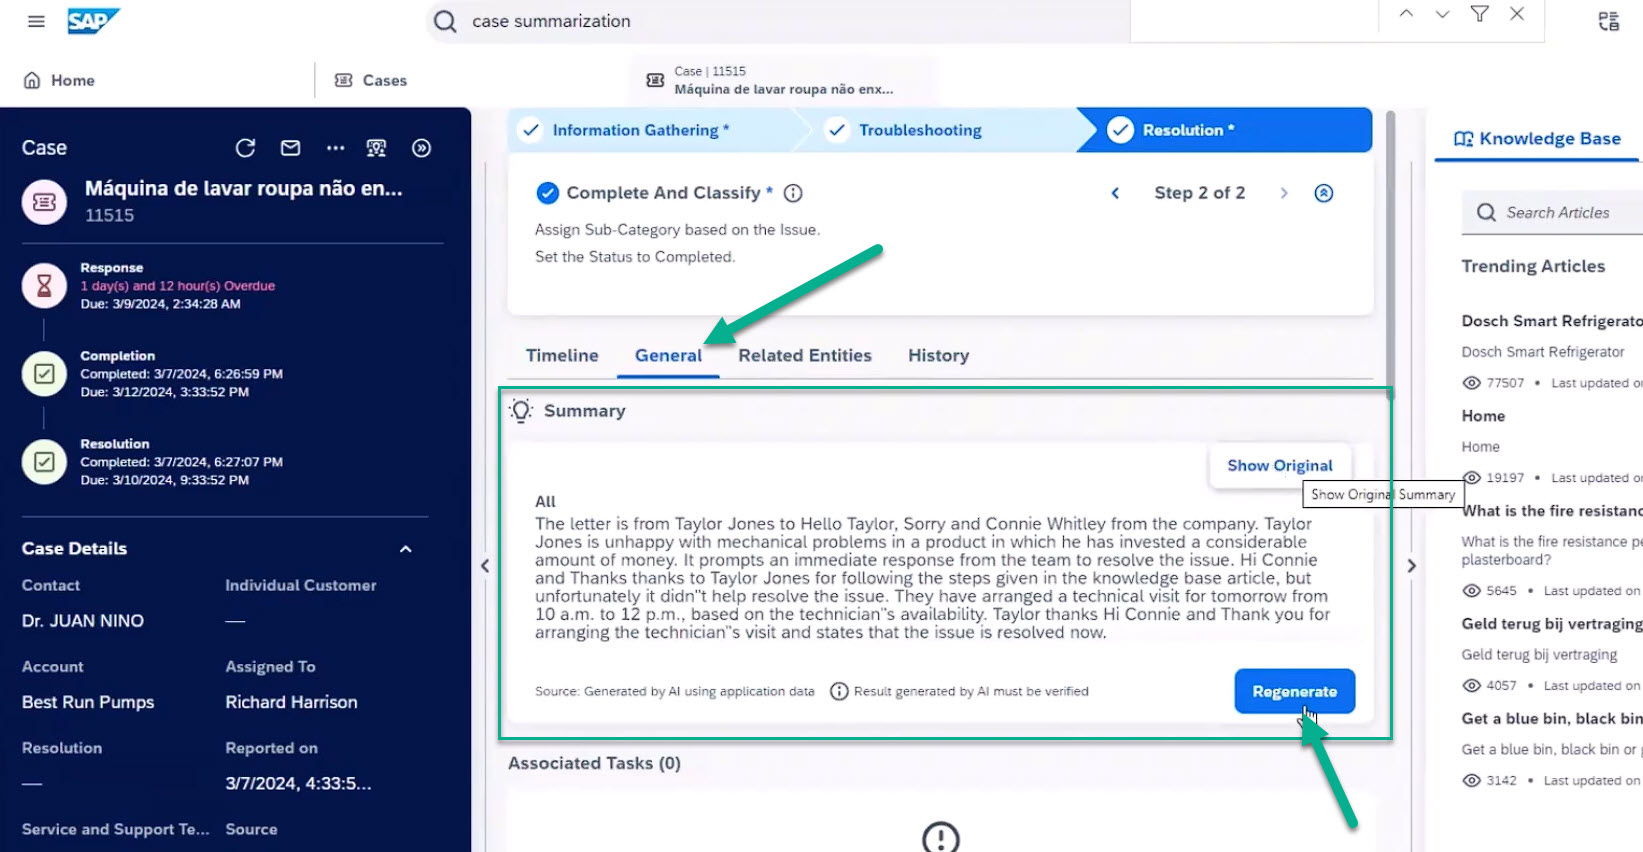Click the Show Original button
1643x852 pixels.
coord(1280,466)
